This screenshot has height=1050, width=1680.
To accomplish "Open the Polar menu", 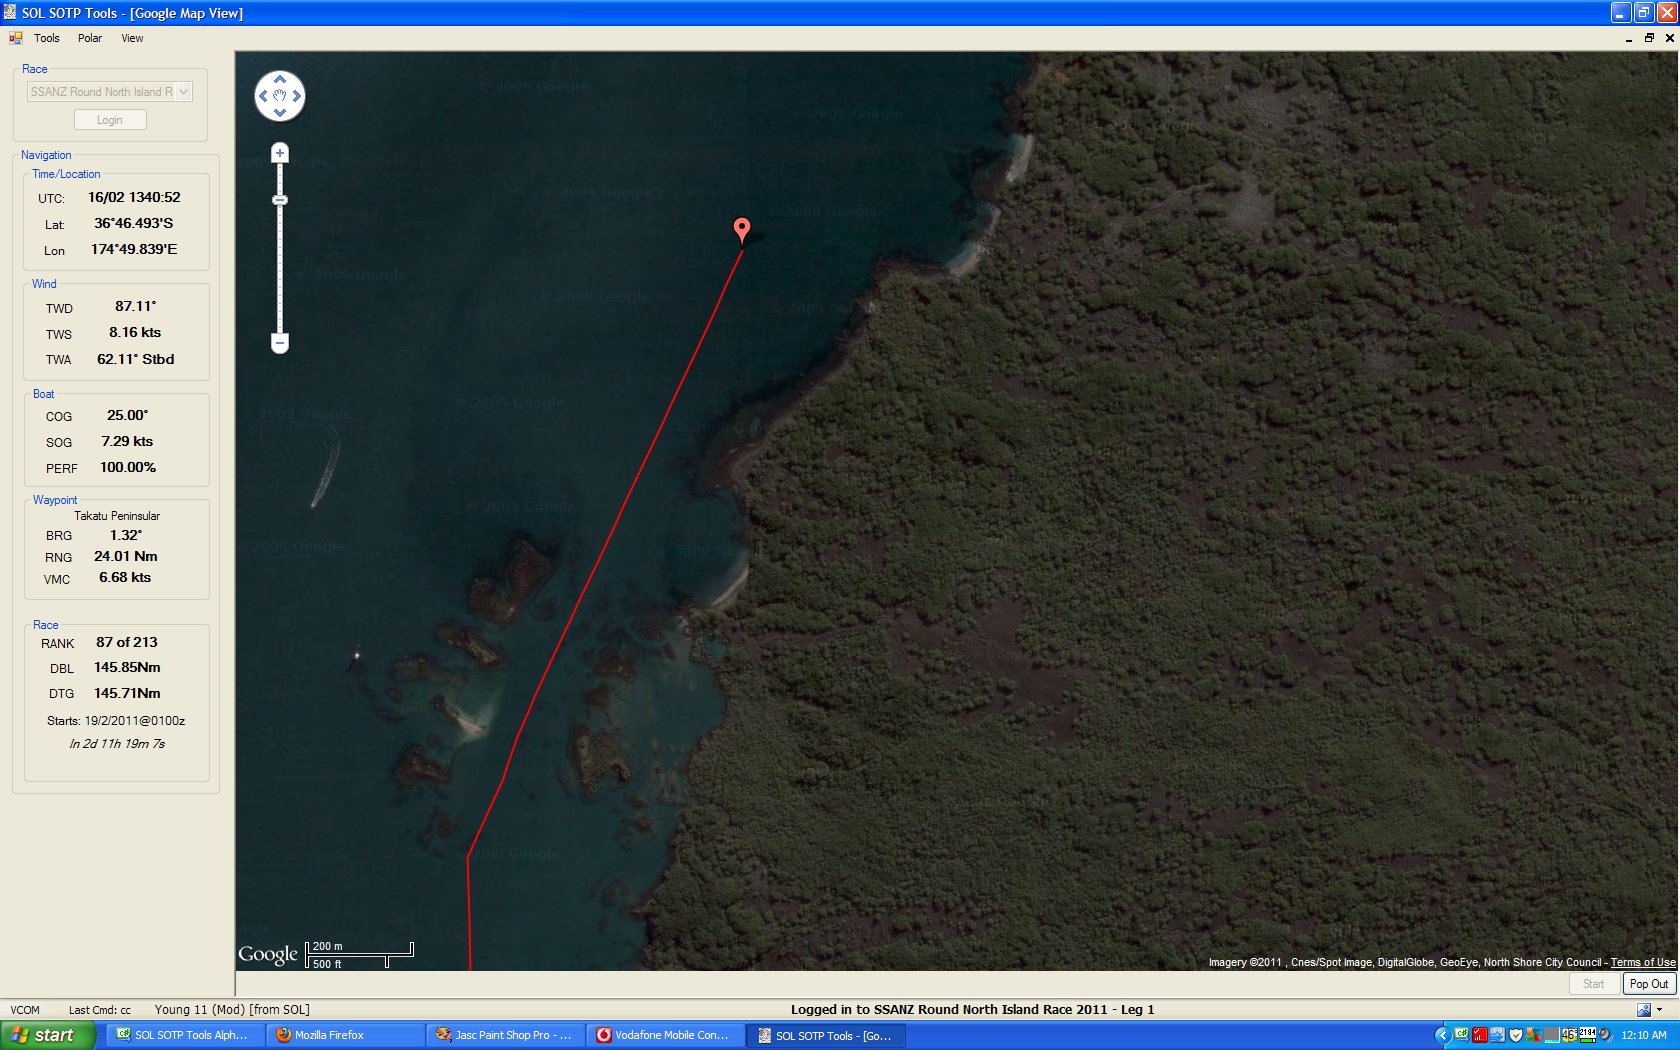I will click(x=90, y=38).
